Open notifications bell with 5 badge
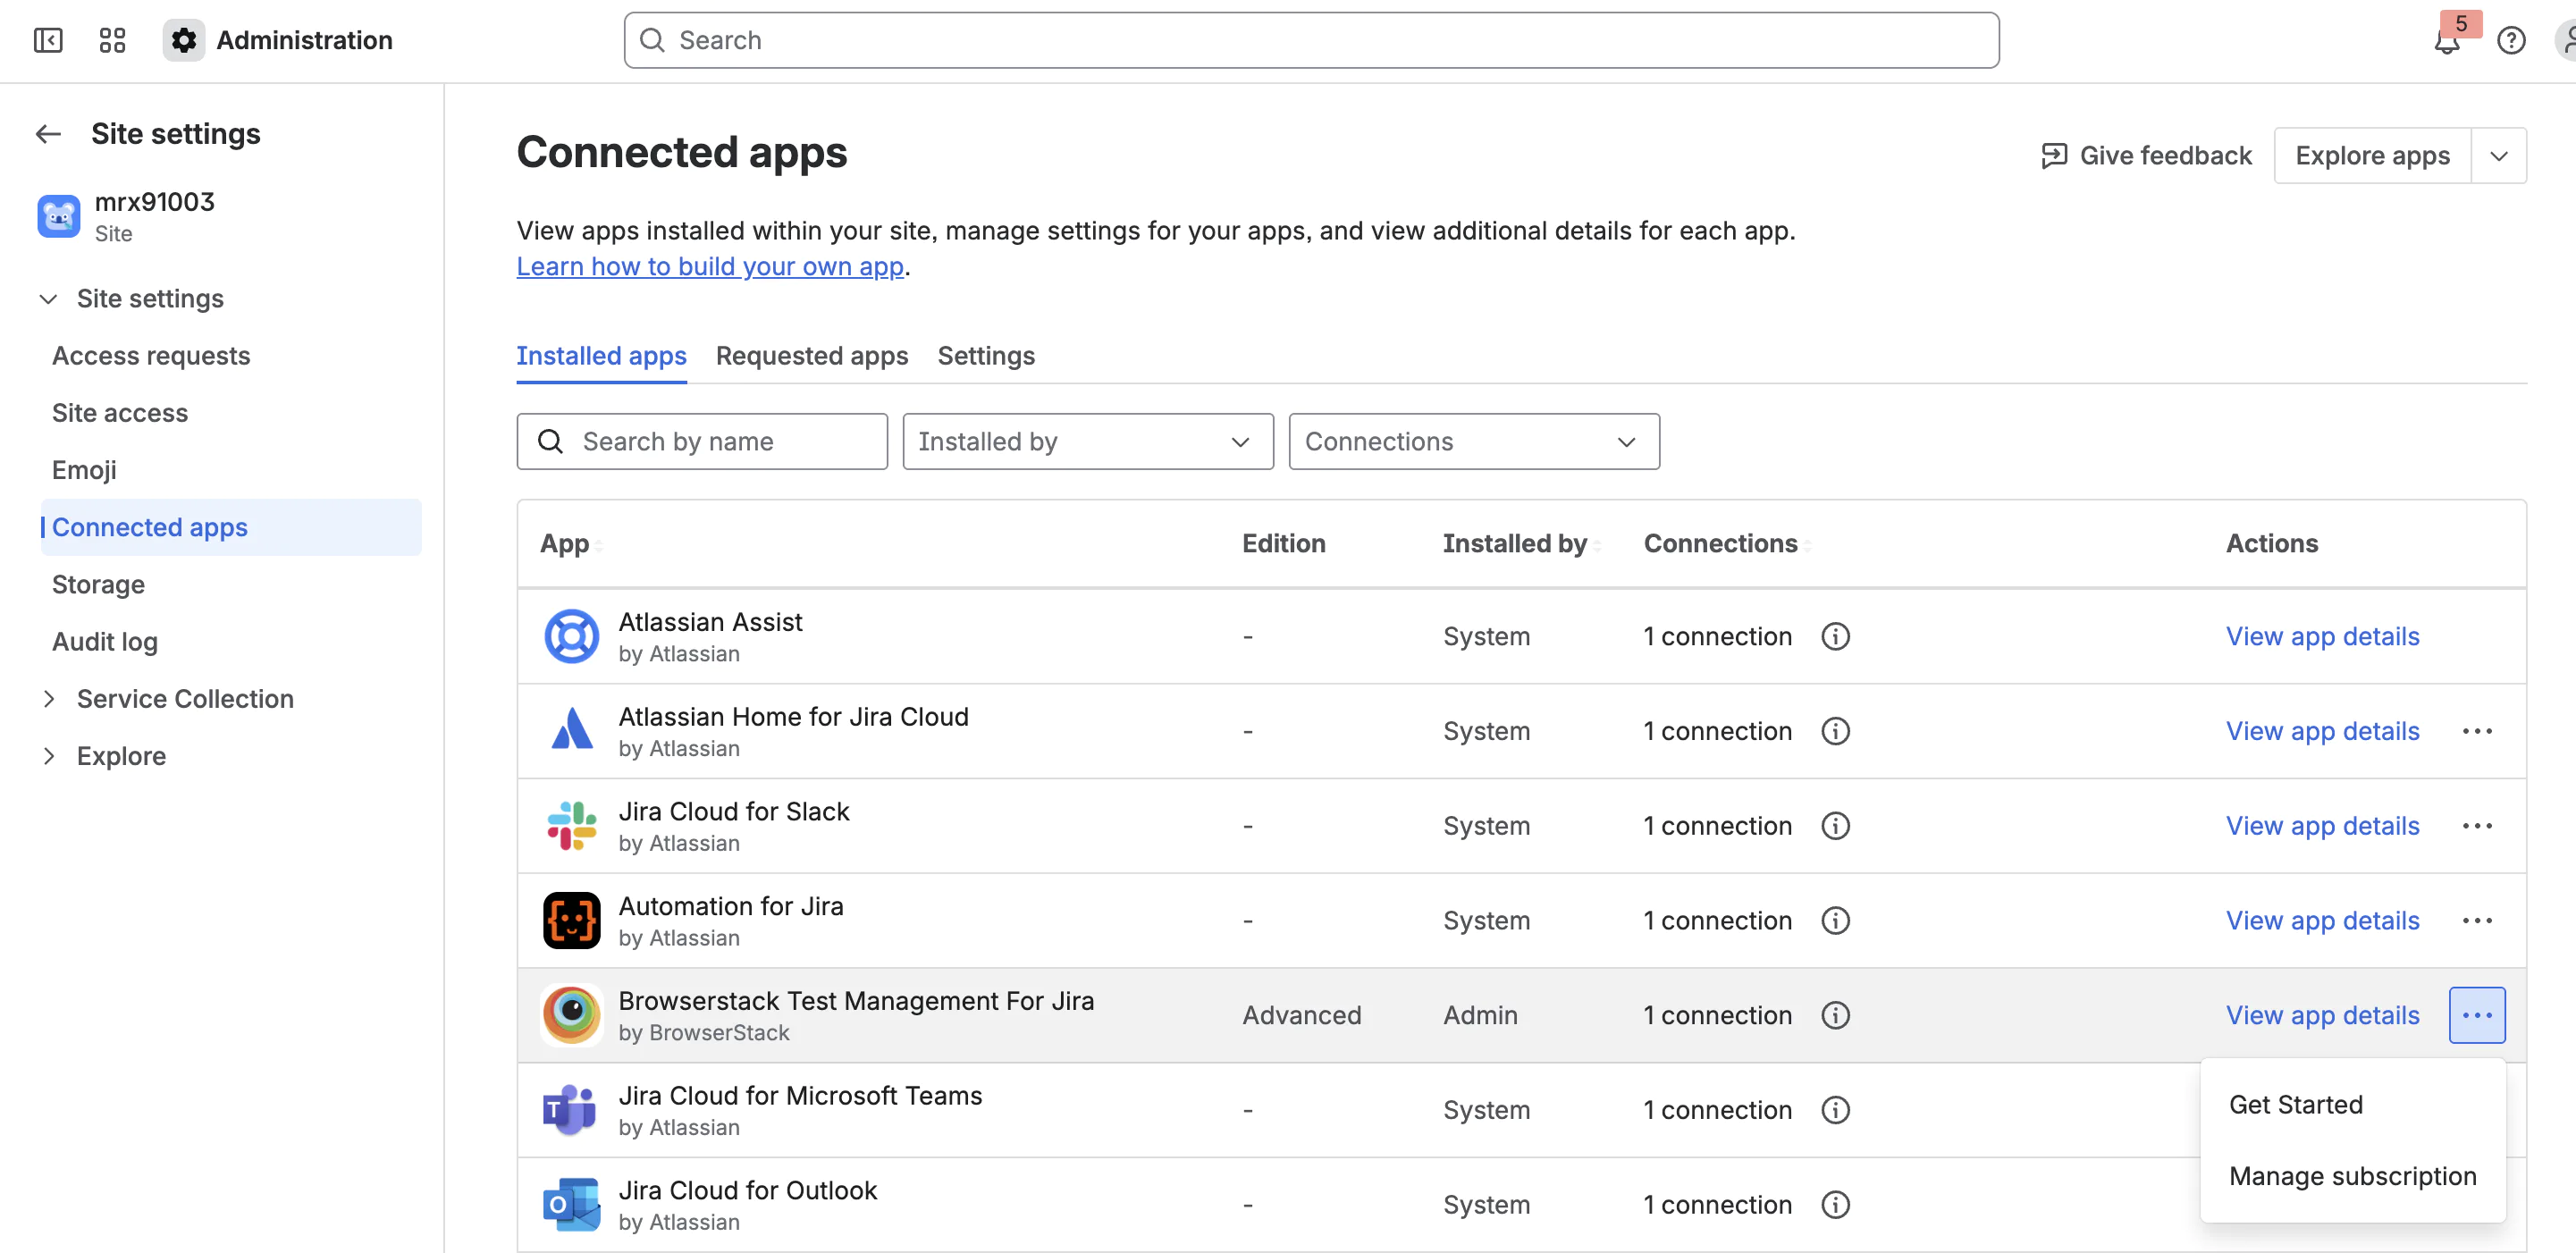The width and height of the screenshot is (2576, 1253). 2446,41
